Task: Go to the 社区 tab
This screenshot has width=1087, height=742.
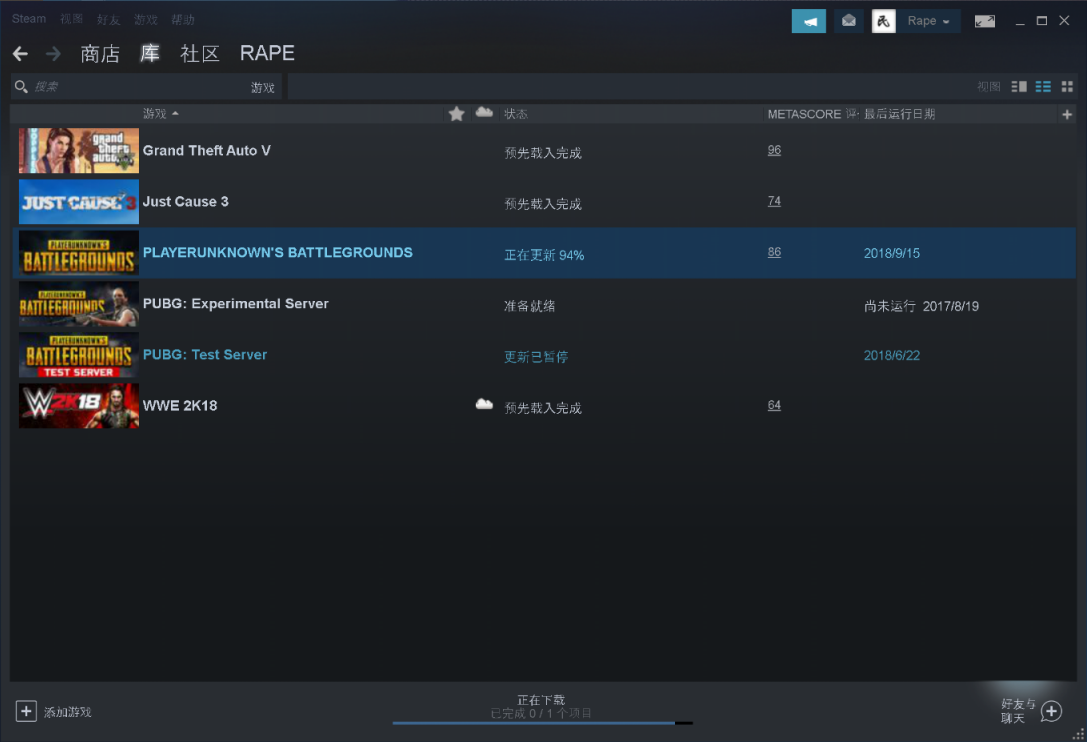Action: click(200, 53)
